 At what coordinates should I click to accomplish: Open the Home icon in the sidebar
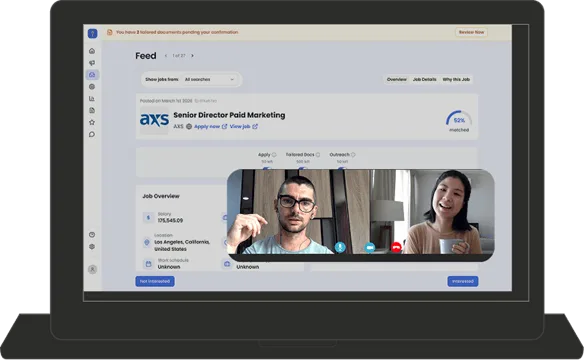coord(92,51)
